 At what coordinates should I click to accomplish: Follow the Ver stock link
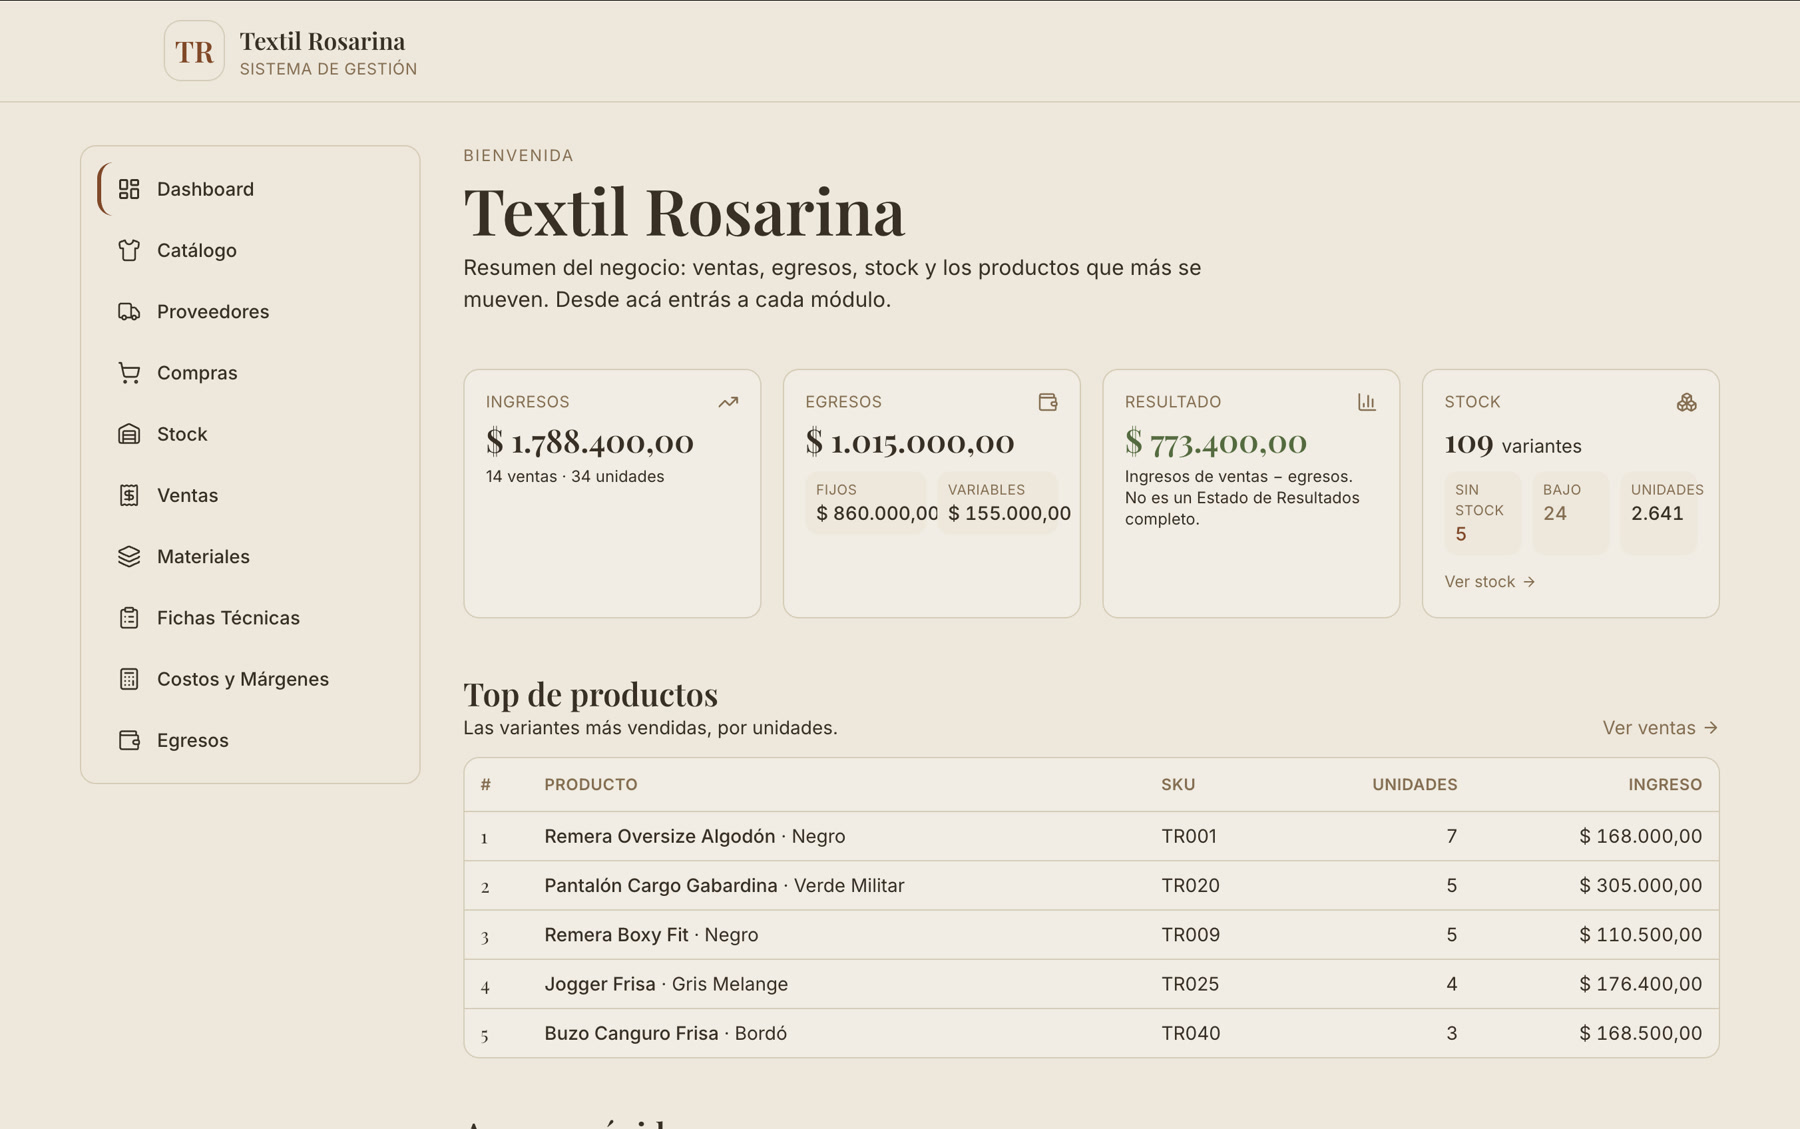pyautogui.click(x=1489, y=582)
